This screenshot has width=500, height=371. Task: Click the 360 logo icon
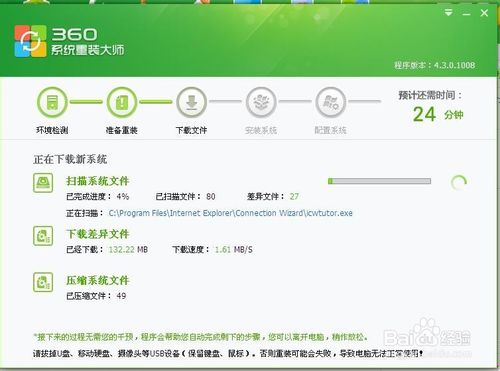point(30,41)
